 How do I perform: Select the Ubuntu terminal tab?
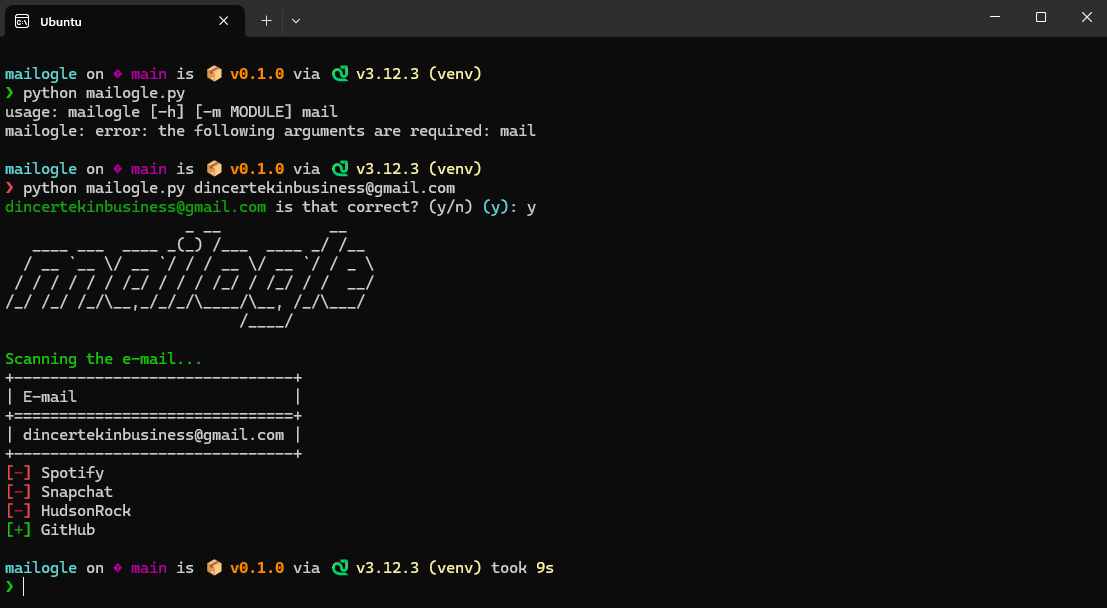[x=125, y=20]
